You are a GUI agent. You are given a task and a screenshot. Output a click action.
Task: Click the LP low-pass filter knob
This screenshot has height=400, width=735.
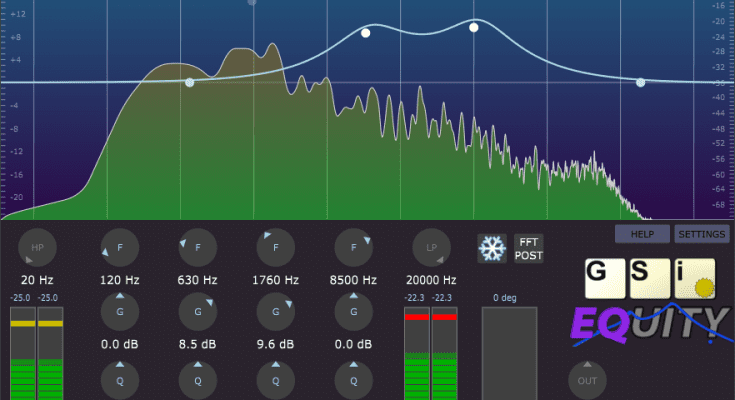click(431, 247)
